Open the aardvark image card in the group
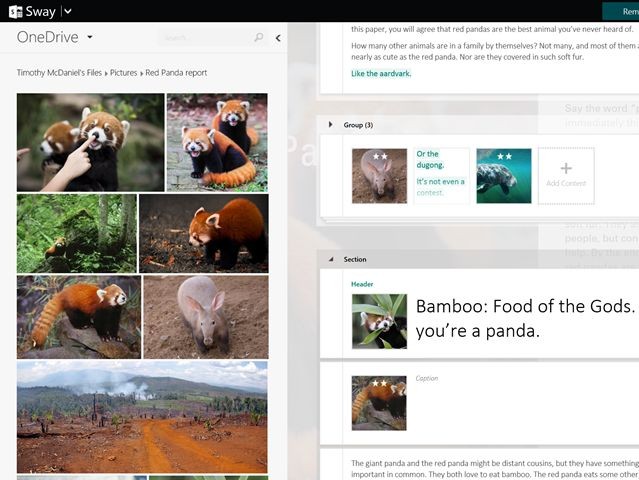Viewport: 639px width, 480px height. click(x=379, y=176)
